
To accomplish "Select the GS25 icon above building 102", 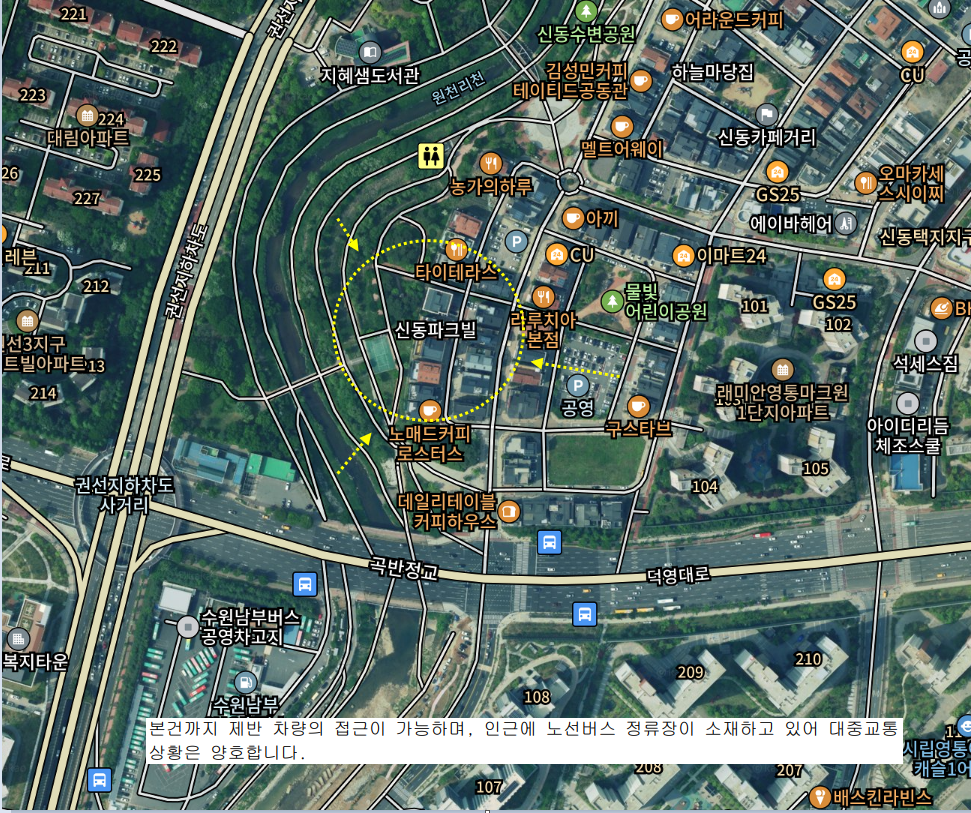I will (x=834, y=279).
